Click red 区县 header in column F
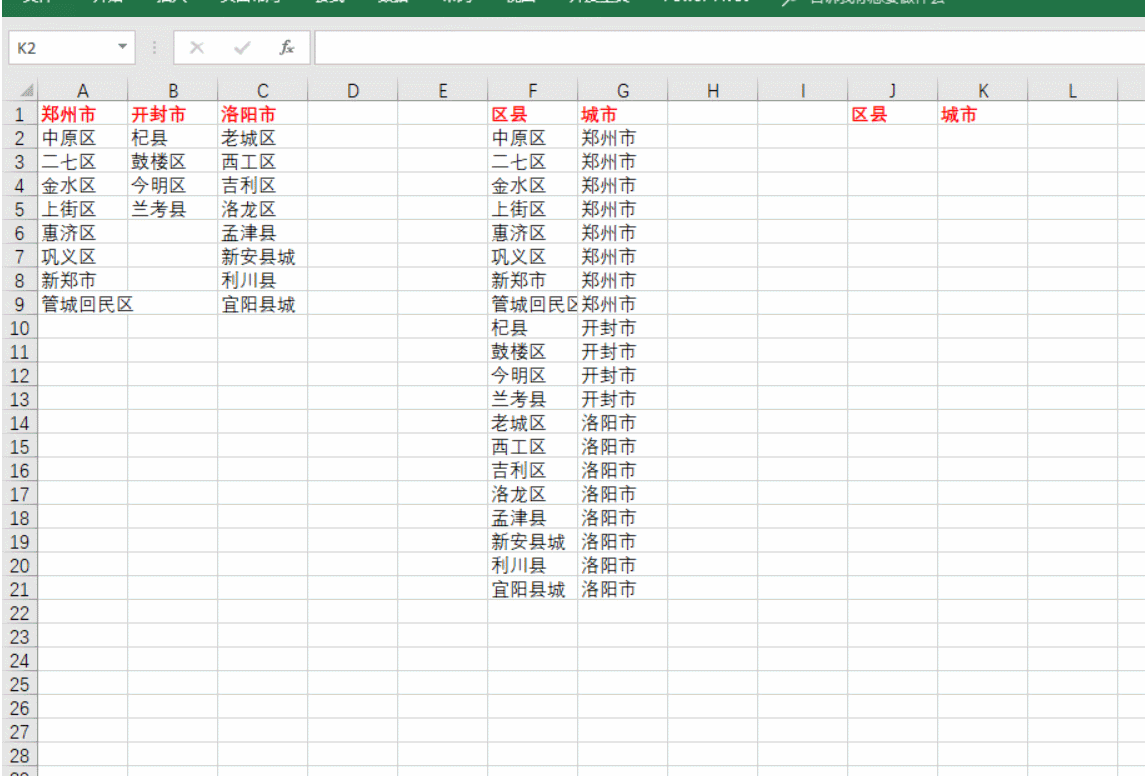 [x=532, y=114]
